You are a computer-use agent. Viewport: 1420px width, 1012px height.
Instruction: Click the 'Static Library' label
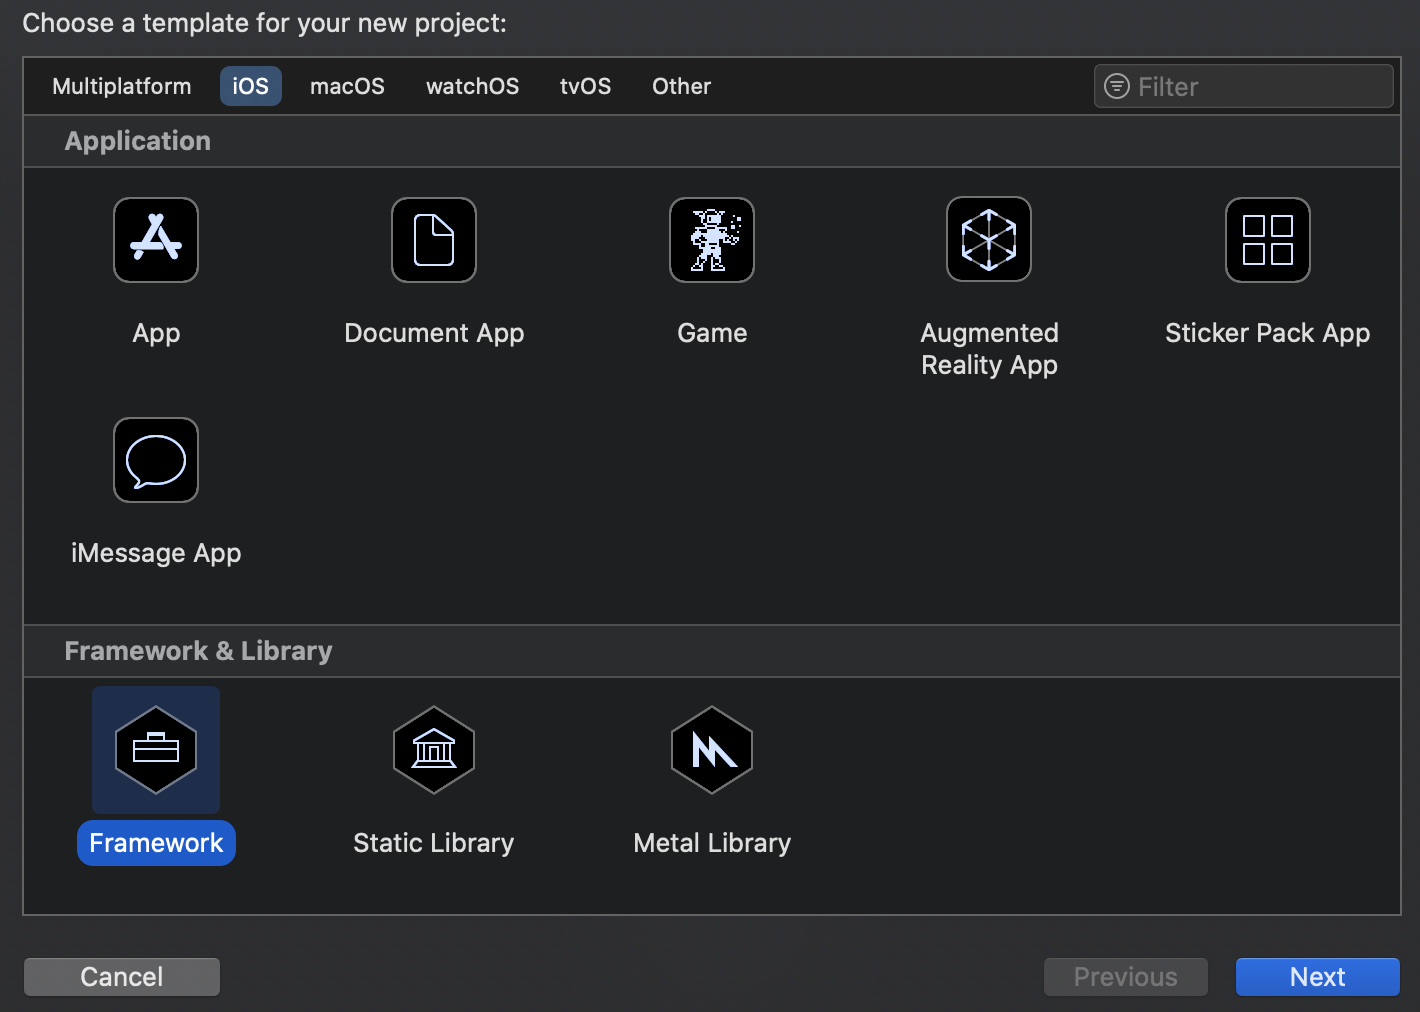coord(434,843)
